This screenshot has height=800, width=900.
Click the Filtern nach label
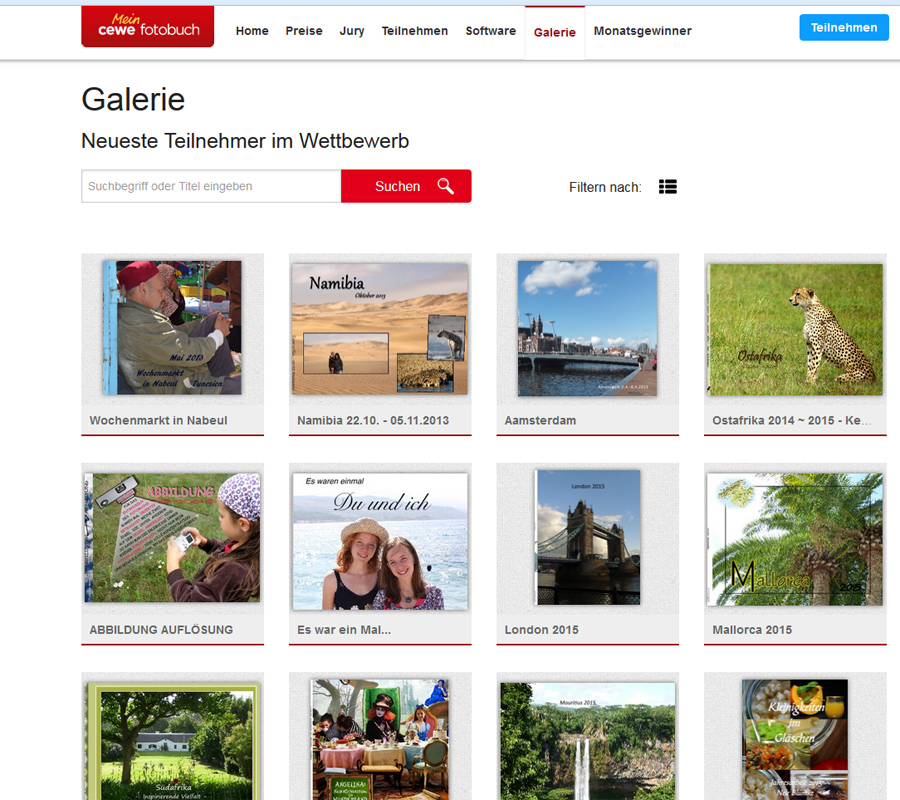[605, 187]
